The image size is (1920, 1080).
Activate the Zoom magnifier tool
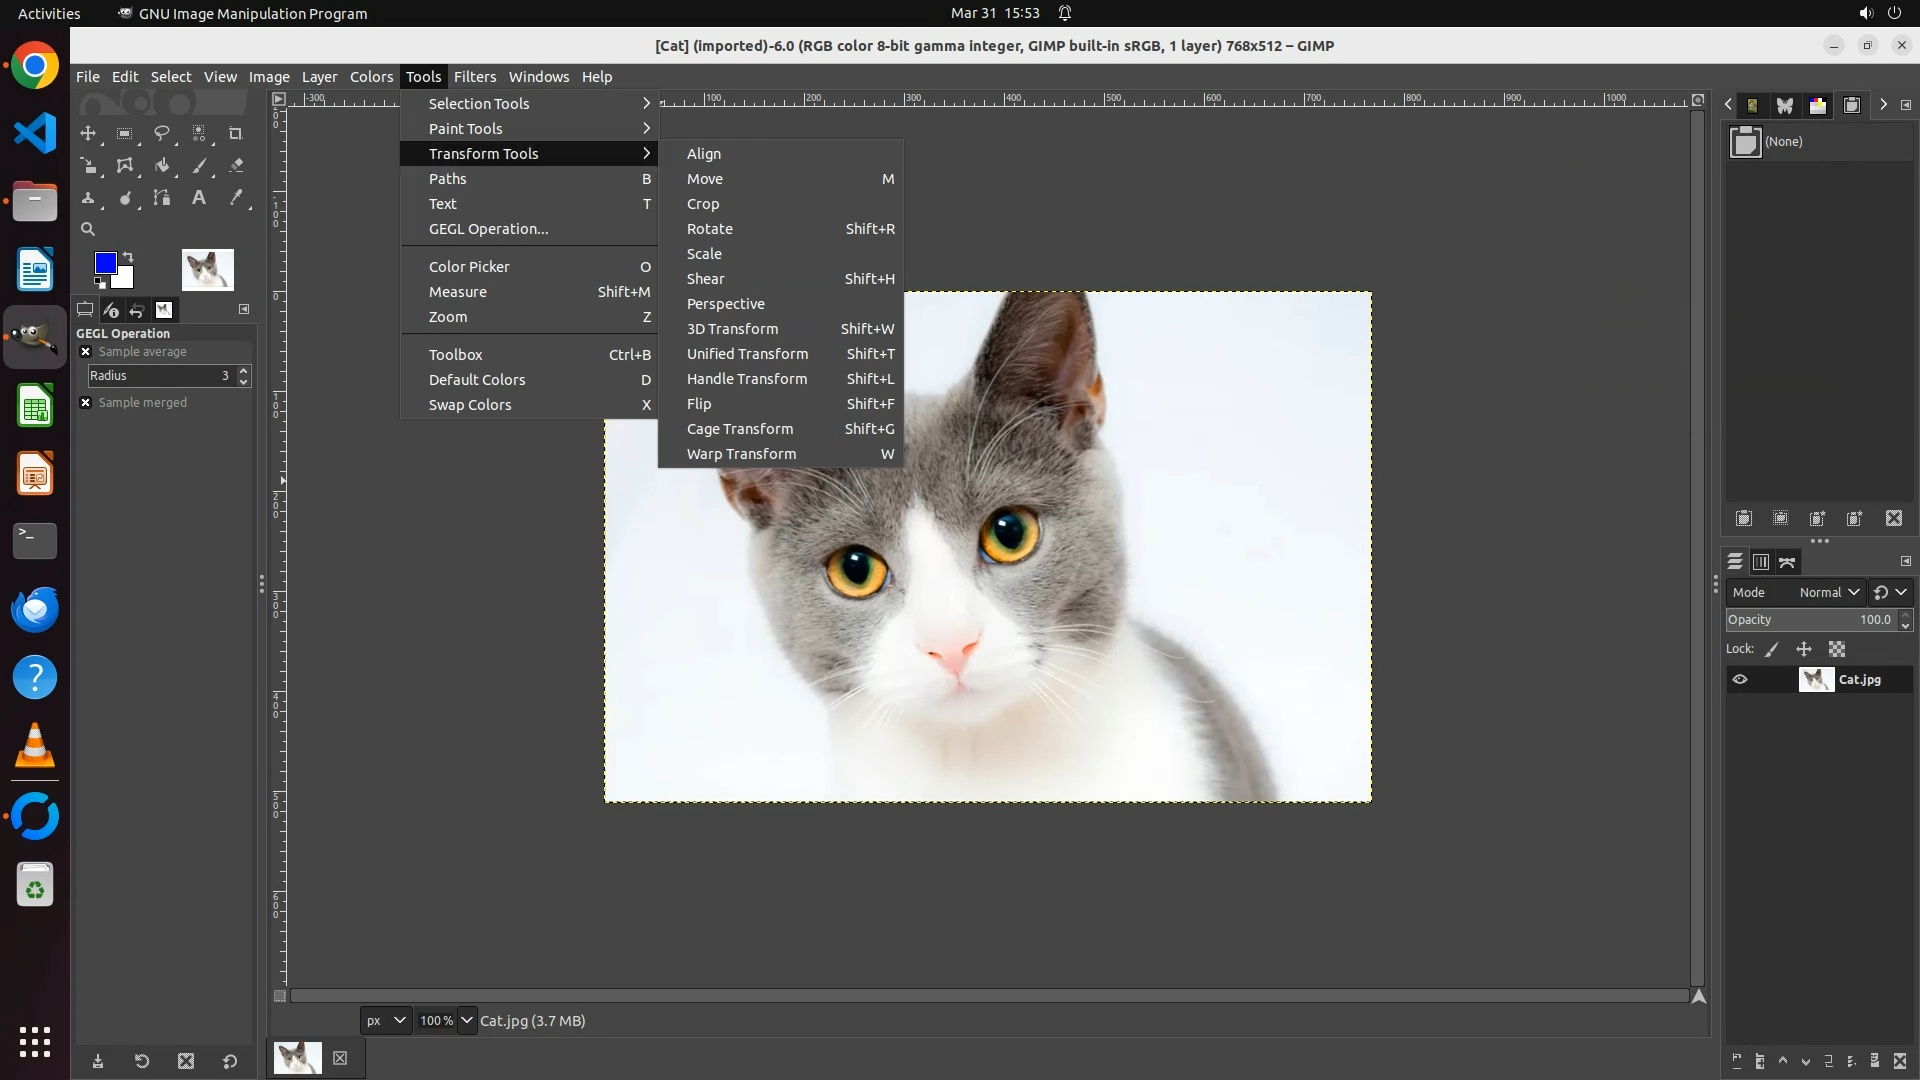point(88,229)
